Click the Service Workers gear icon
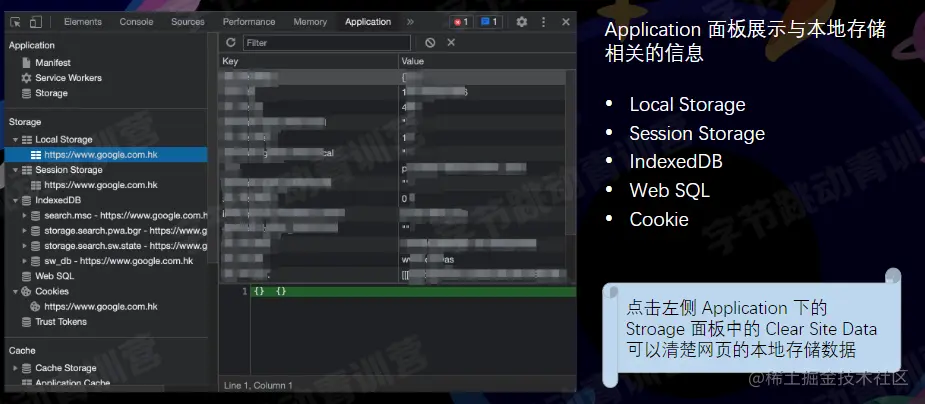Viewport: 925px width, 404px height. [x=27, y=78]
